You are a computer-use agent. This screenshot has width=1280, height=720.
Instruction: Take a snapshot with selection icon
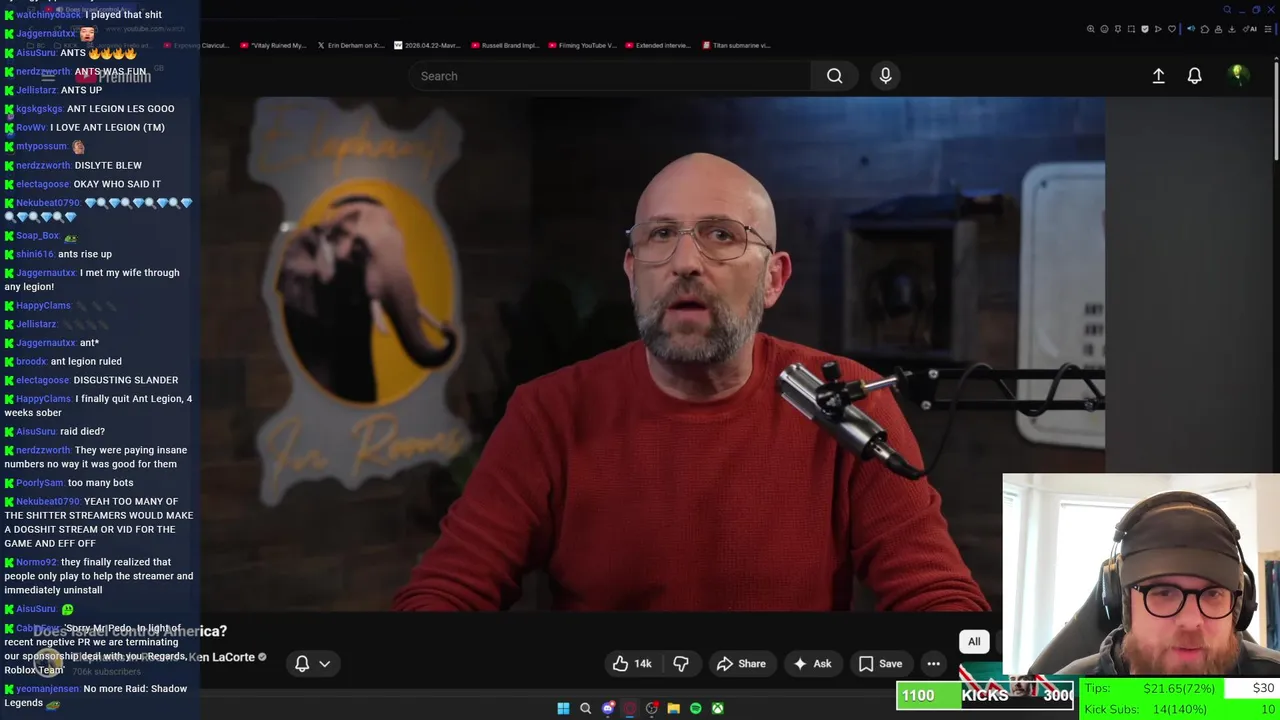tap(1131, 29)
